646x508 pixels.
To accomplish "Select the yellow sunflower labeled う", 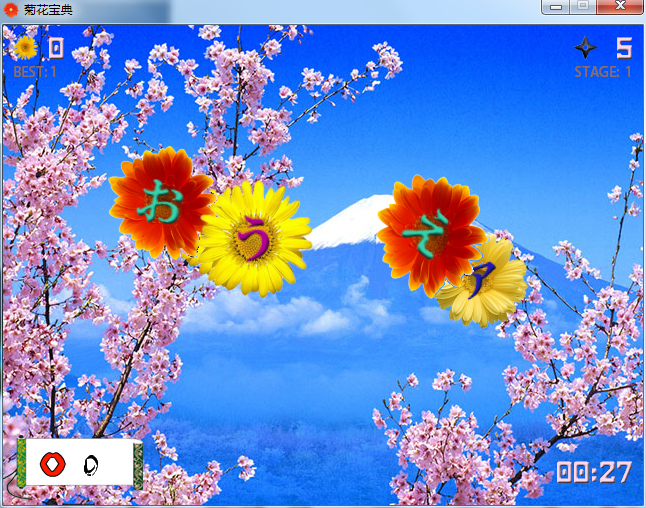I will (x=253, y=239).
